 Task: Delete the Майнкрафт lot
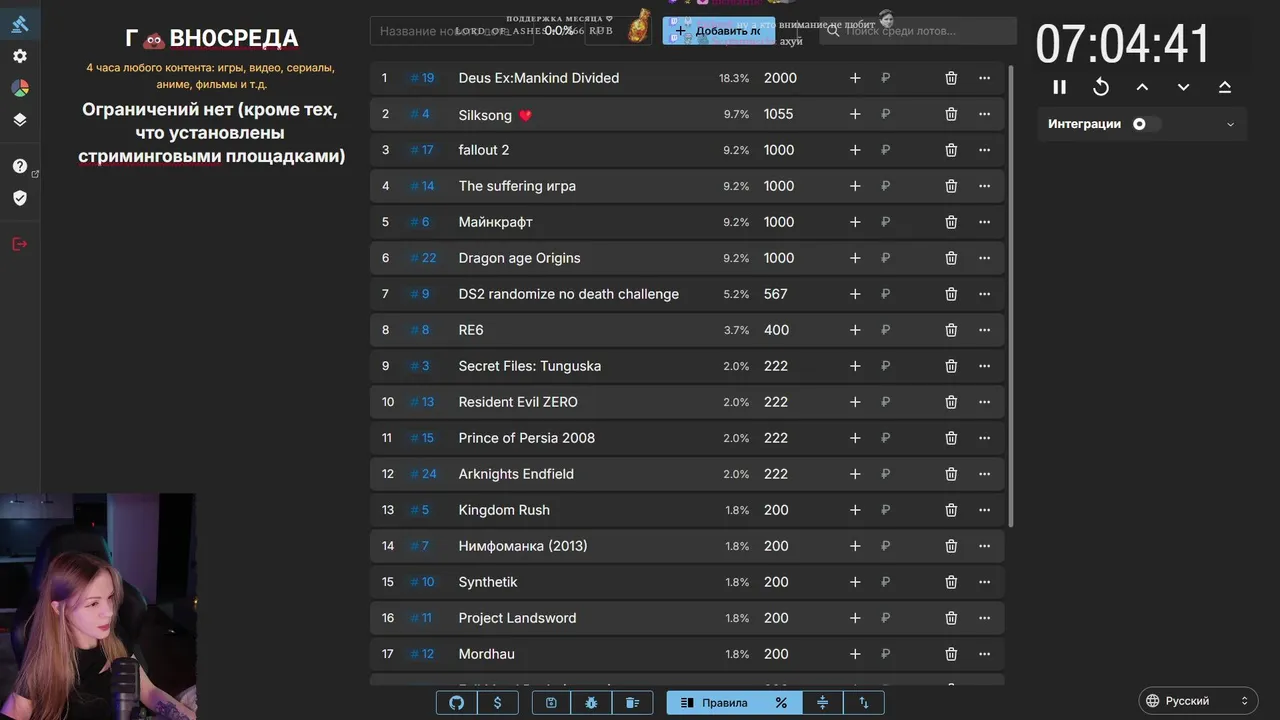point(951,222)
